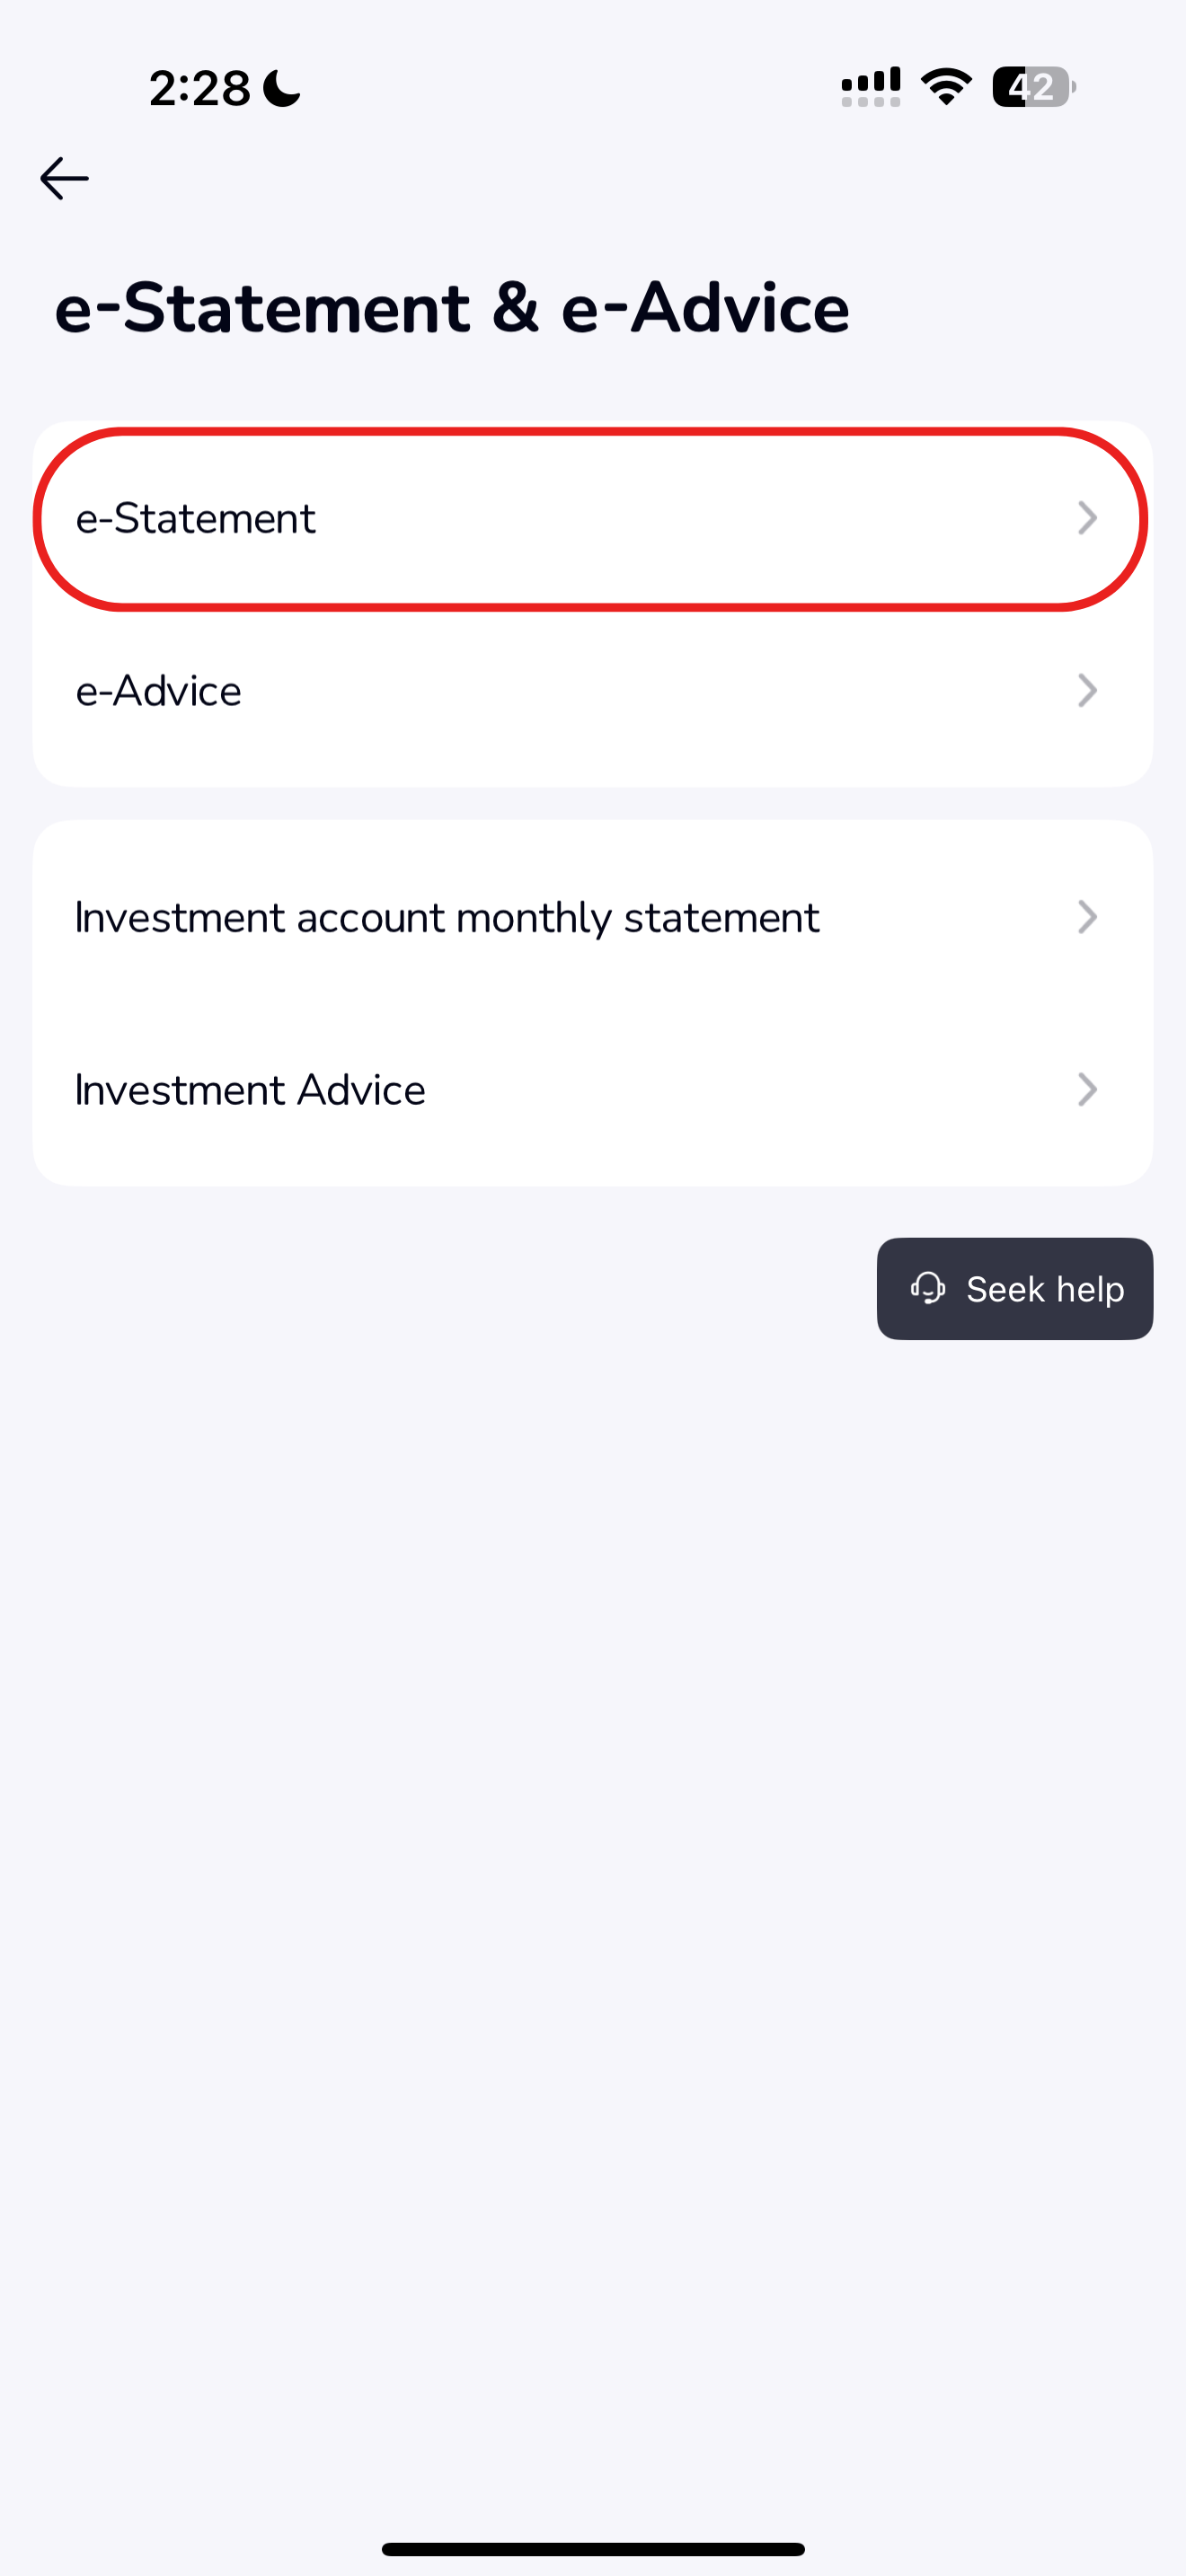Tap the Wi-Fi status icon
Viewport: 1186px width, 2576px height.
coord(946,87)
